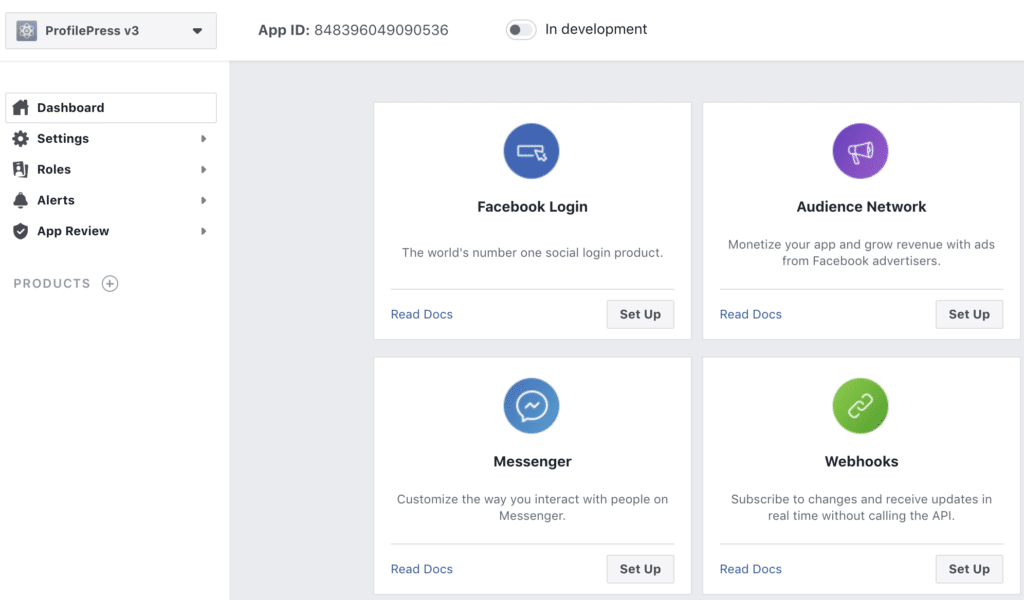The image size is (1024, 600).
Task: Open the Roles menu item
Action: (111, 169)
